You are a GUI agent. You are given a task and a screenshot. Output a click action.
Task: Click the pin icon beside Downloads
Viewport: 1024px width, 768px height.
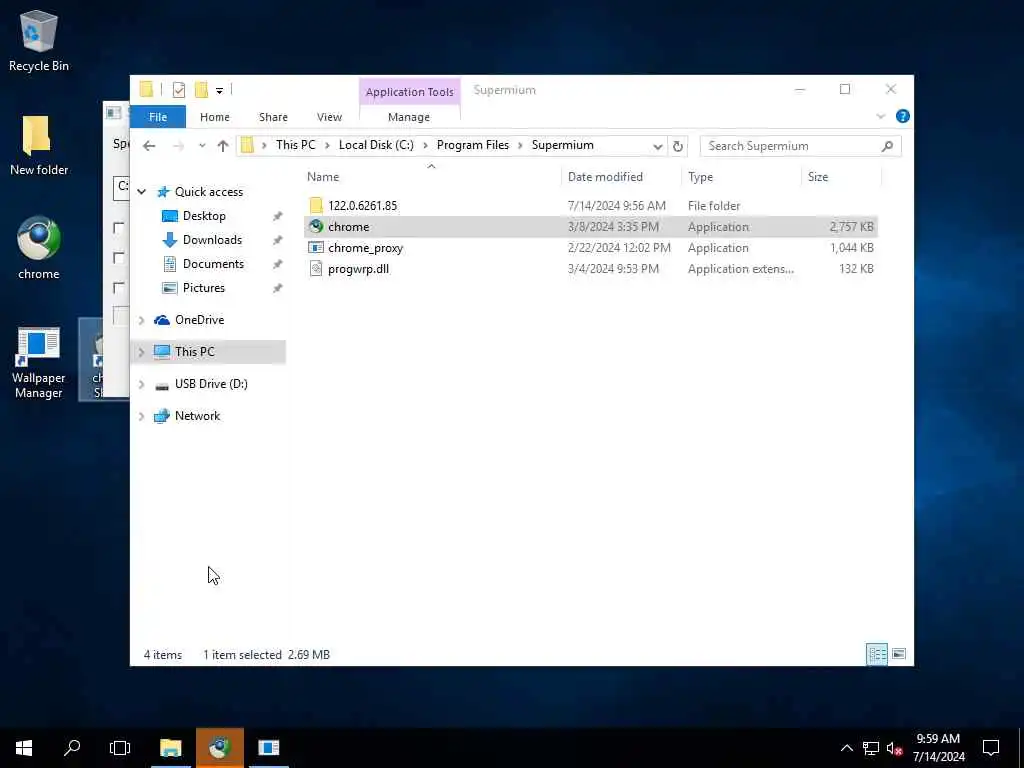pyautogui.click(x=278, y=240)
